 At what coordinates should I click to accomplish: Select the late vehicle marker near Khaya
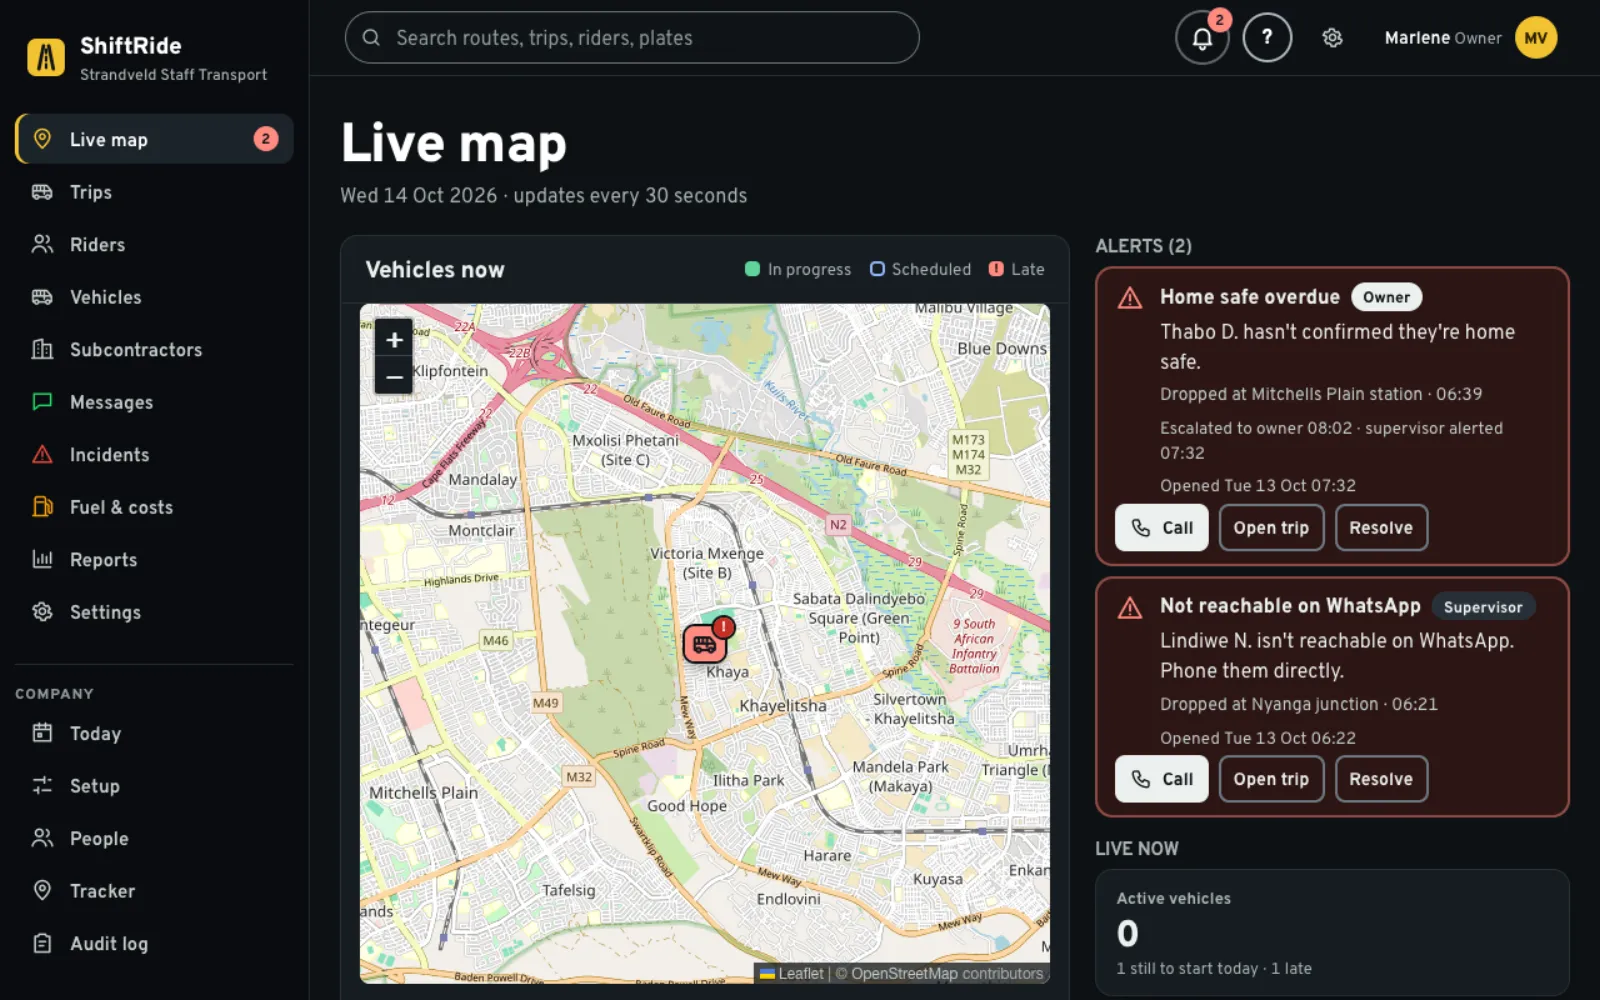pyautogui.click(x=705, y=643)
